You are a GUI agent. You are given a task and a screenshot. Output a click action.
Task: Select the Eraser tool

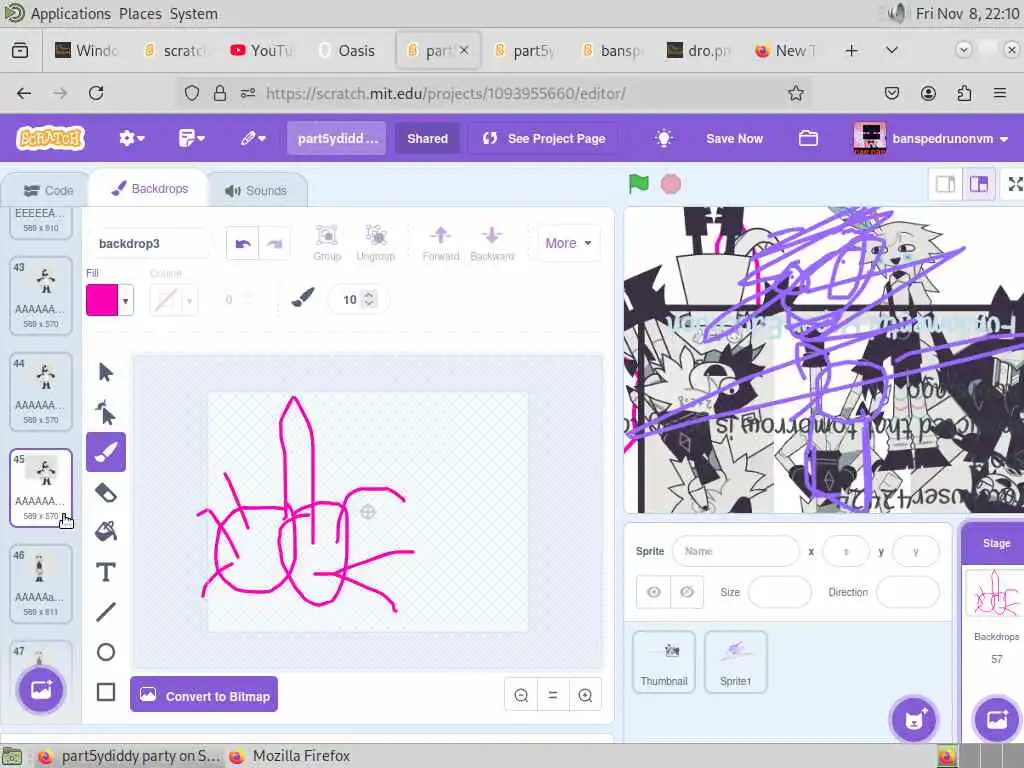click(106, 492)
